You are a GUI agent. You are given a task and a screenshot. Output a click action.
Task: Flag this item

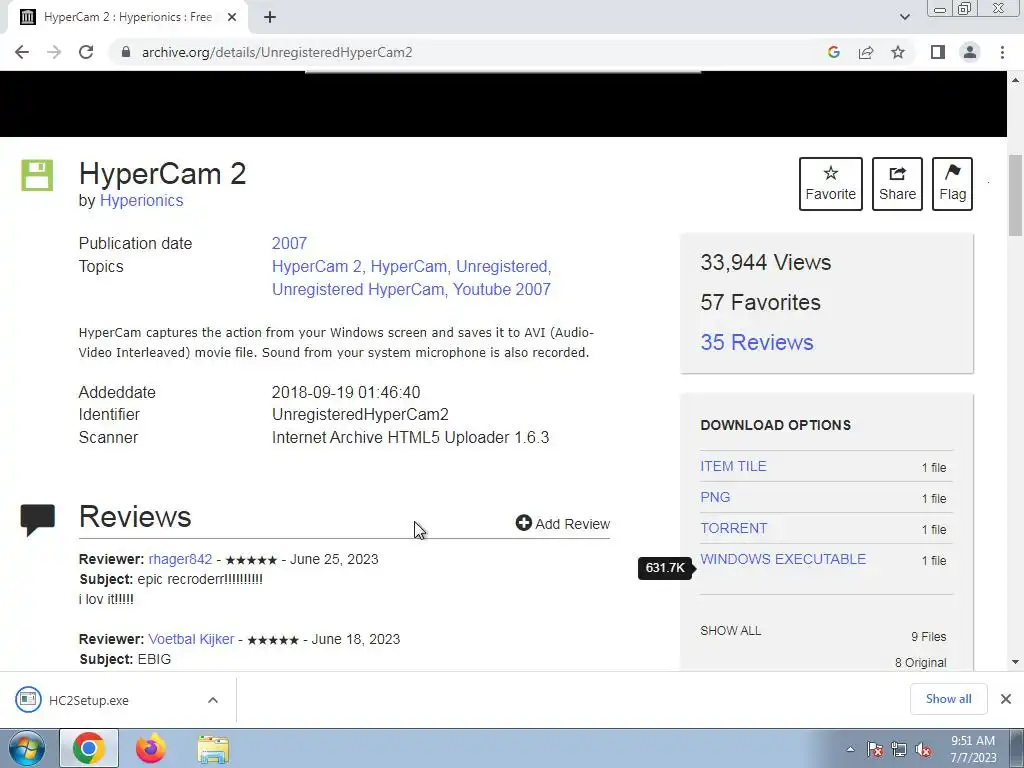pos(952,184)
